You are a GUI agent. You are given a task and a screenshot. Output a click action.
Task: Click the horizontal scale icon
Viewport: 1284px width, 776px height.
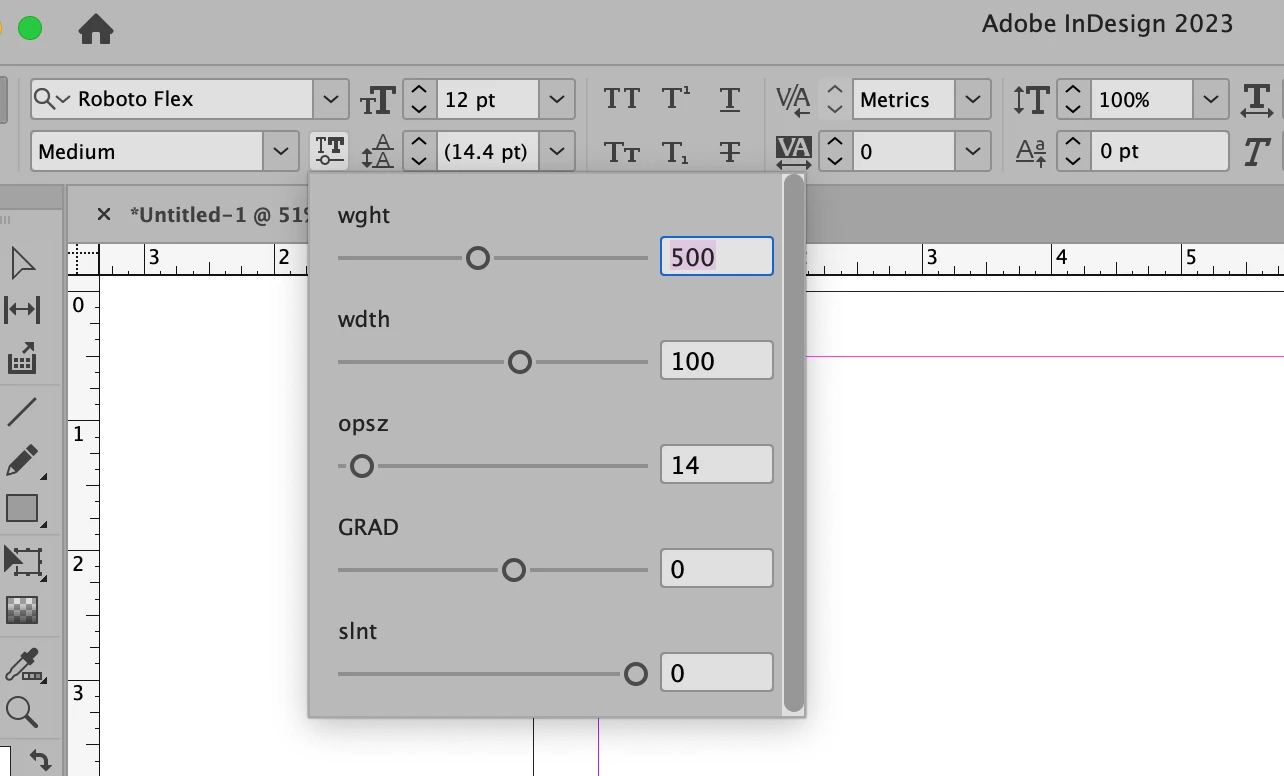pyautogui.click(x=1257, y=99)
